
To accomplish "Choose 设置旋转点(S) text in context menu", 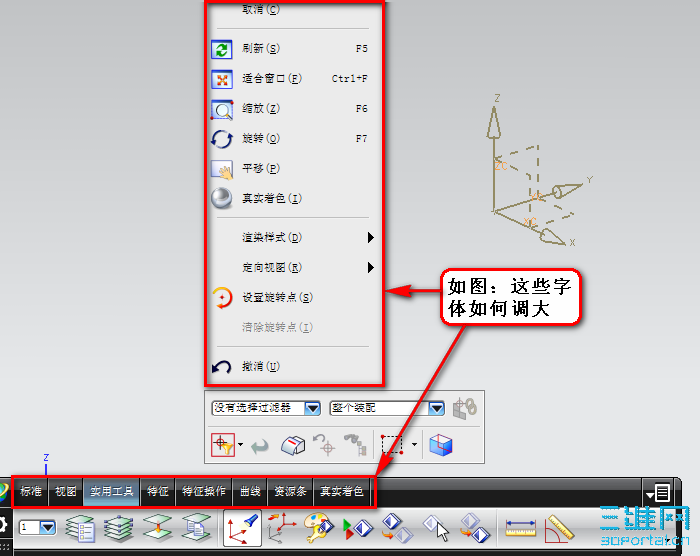I will click(x=277, y=298).
